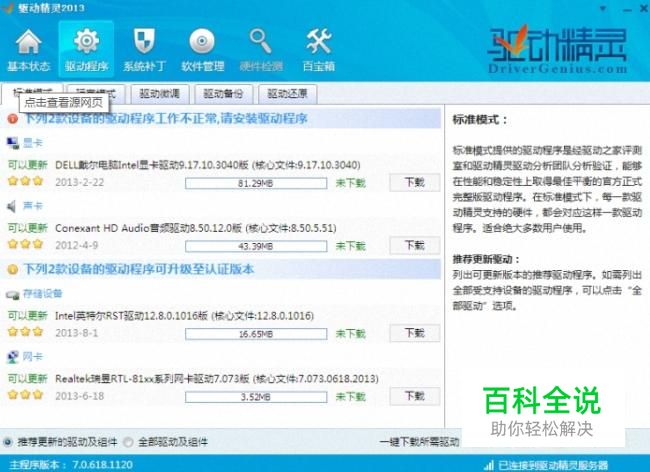Viewport: 650px width, 472px height.
Task: Download the Conexant HD Audio driver
Action: [415, 245]
